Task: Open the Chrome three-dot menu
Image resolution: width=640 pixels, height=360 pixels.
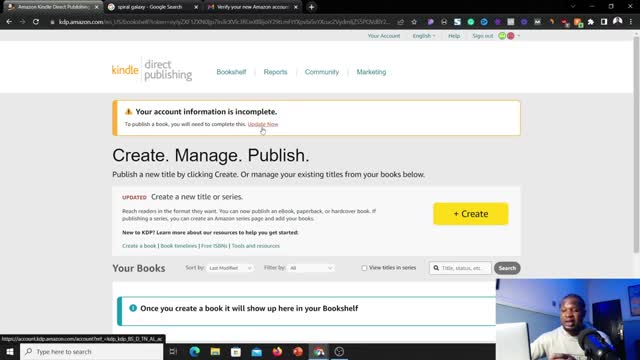Action: [631, 22]
